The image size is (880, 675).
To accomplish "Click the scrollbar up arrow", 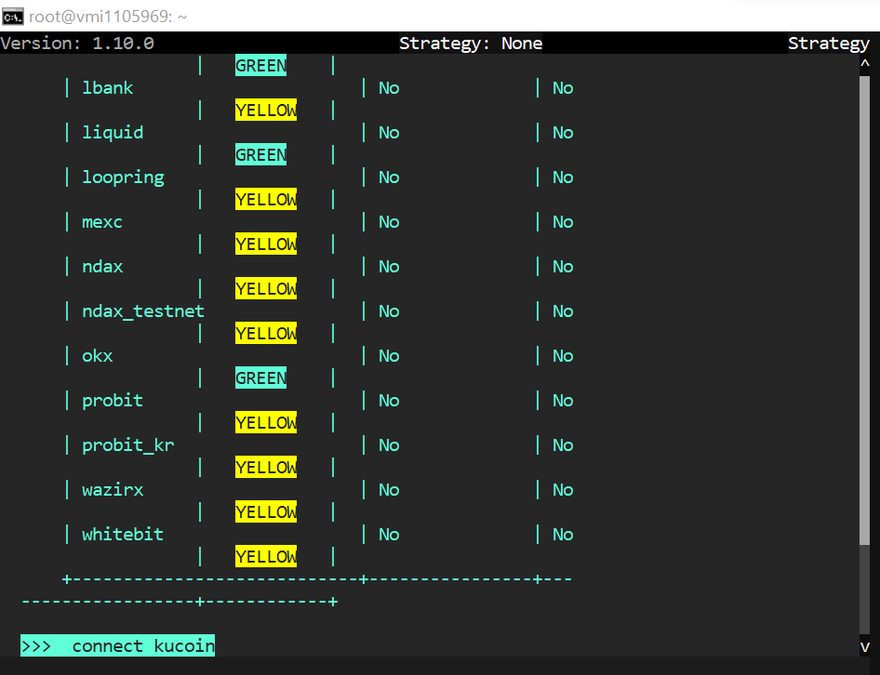I will pyautogui.click(x=865, y=64).
